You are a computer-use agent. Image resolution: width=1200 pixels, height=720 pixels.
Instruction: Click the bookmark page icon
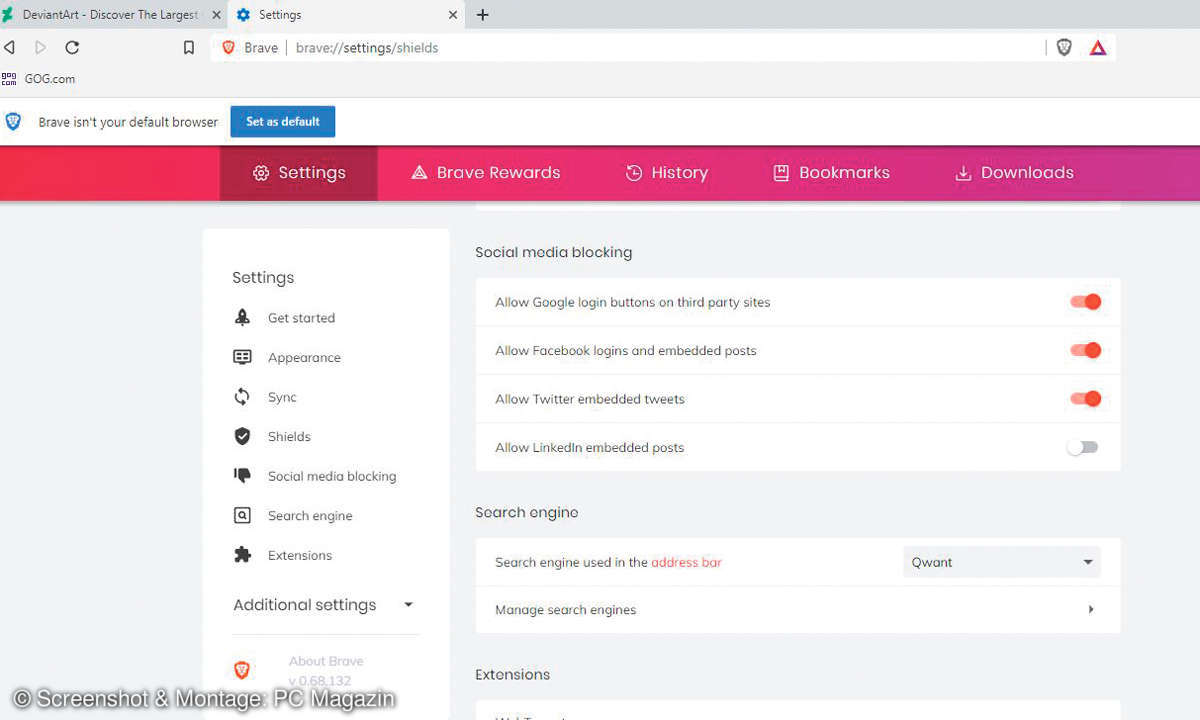pos(189,47)
